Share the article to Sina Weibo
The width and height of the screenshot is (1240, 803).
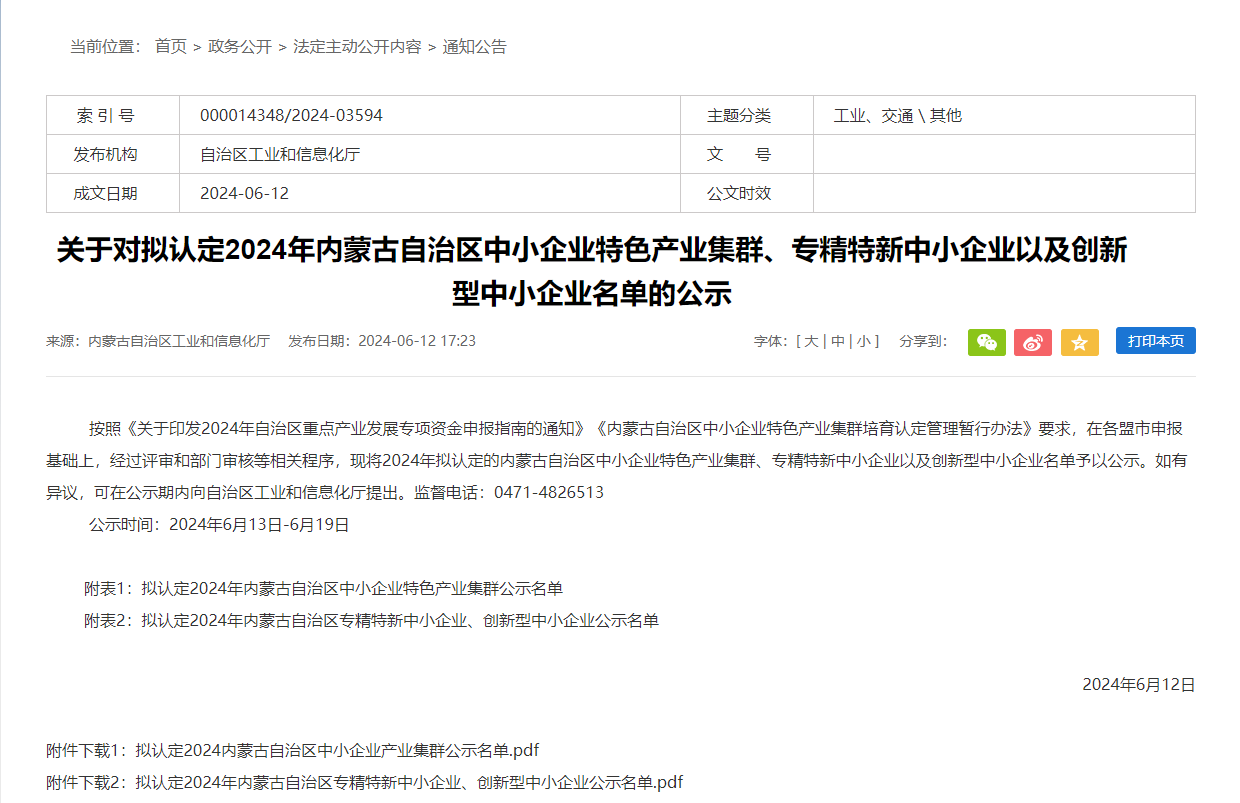click(1033, 342)
